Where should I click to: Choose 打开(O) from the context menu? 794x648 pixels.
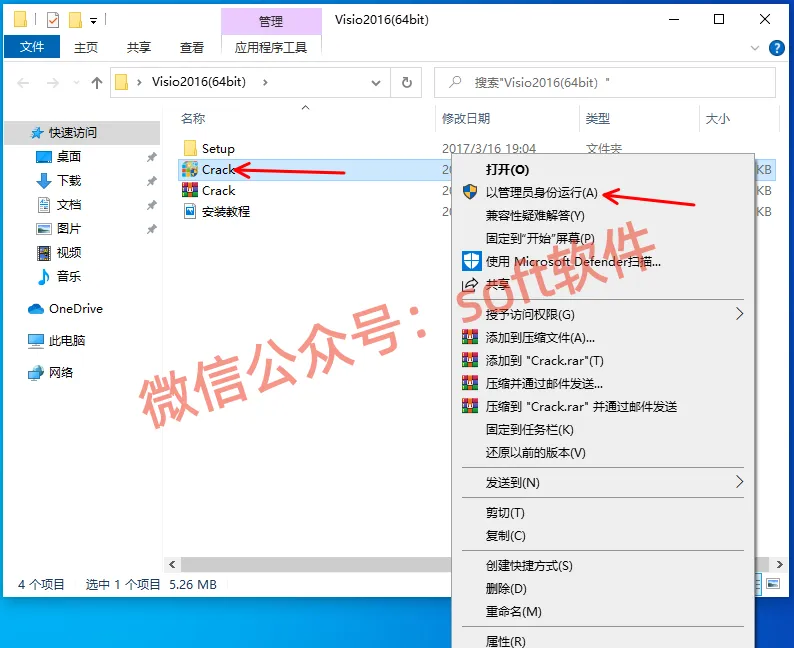[507, 170]
